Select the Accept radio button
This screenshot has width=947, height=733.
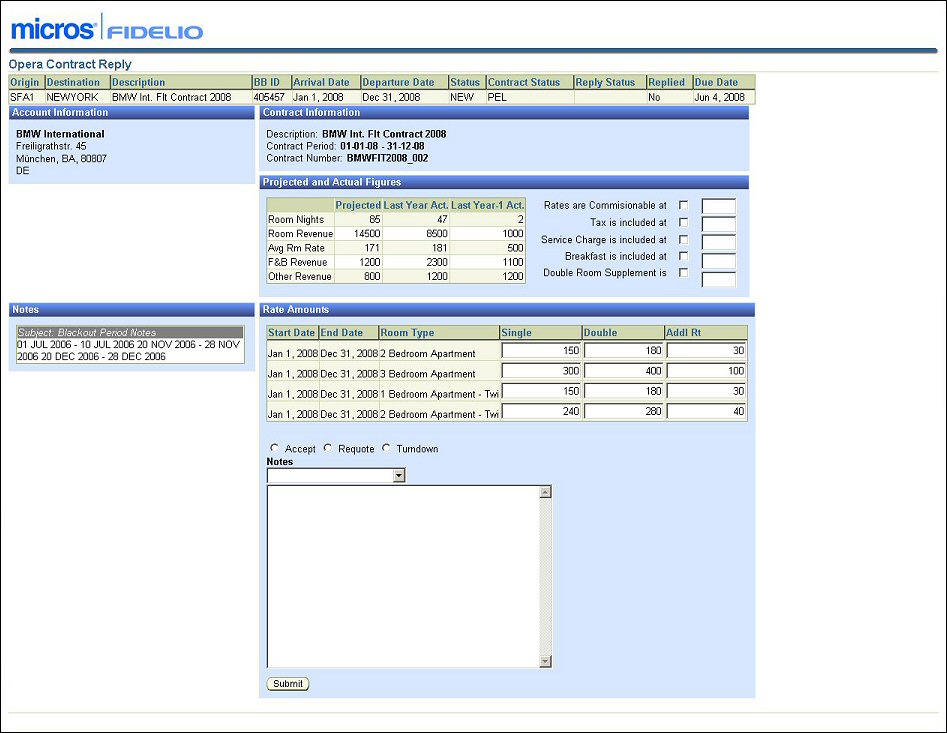pyautogui.click(x=274, y=448)
